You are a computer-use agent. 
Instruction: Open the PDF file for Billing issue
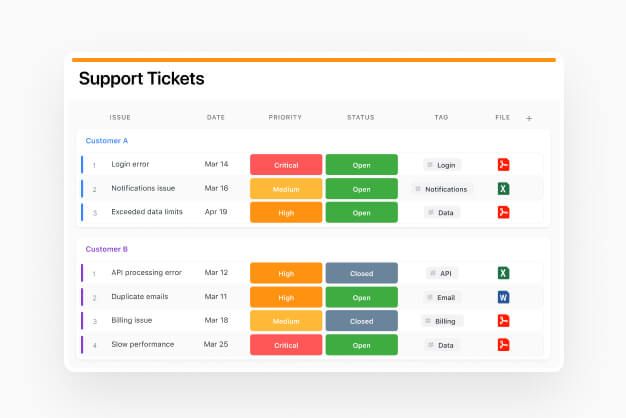pyautogui.click(x=503, y=321)
